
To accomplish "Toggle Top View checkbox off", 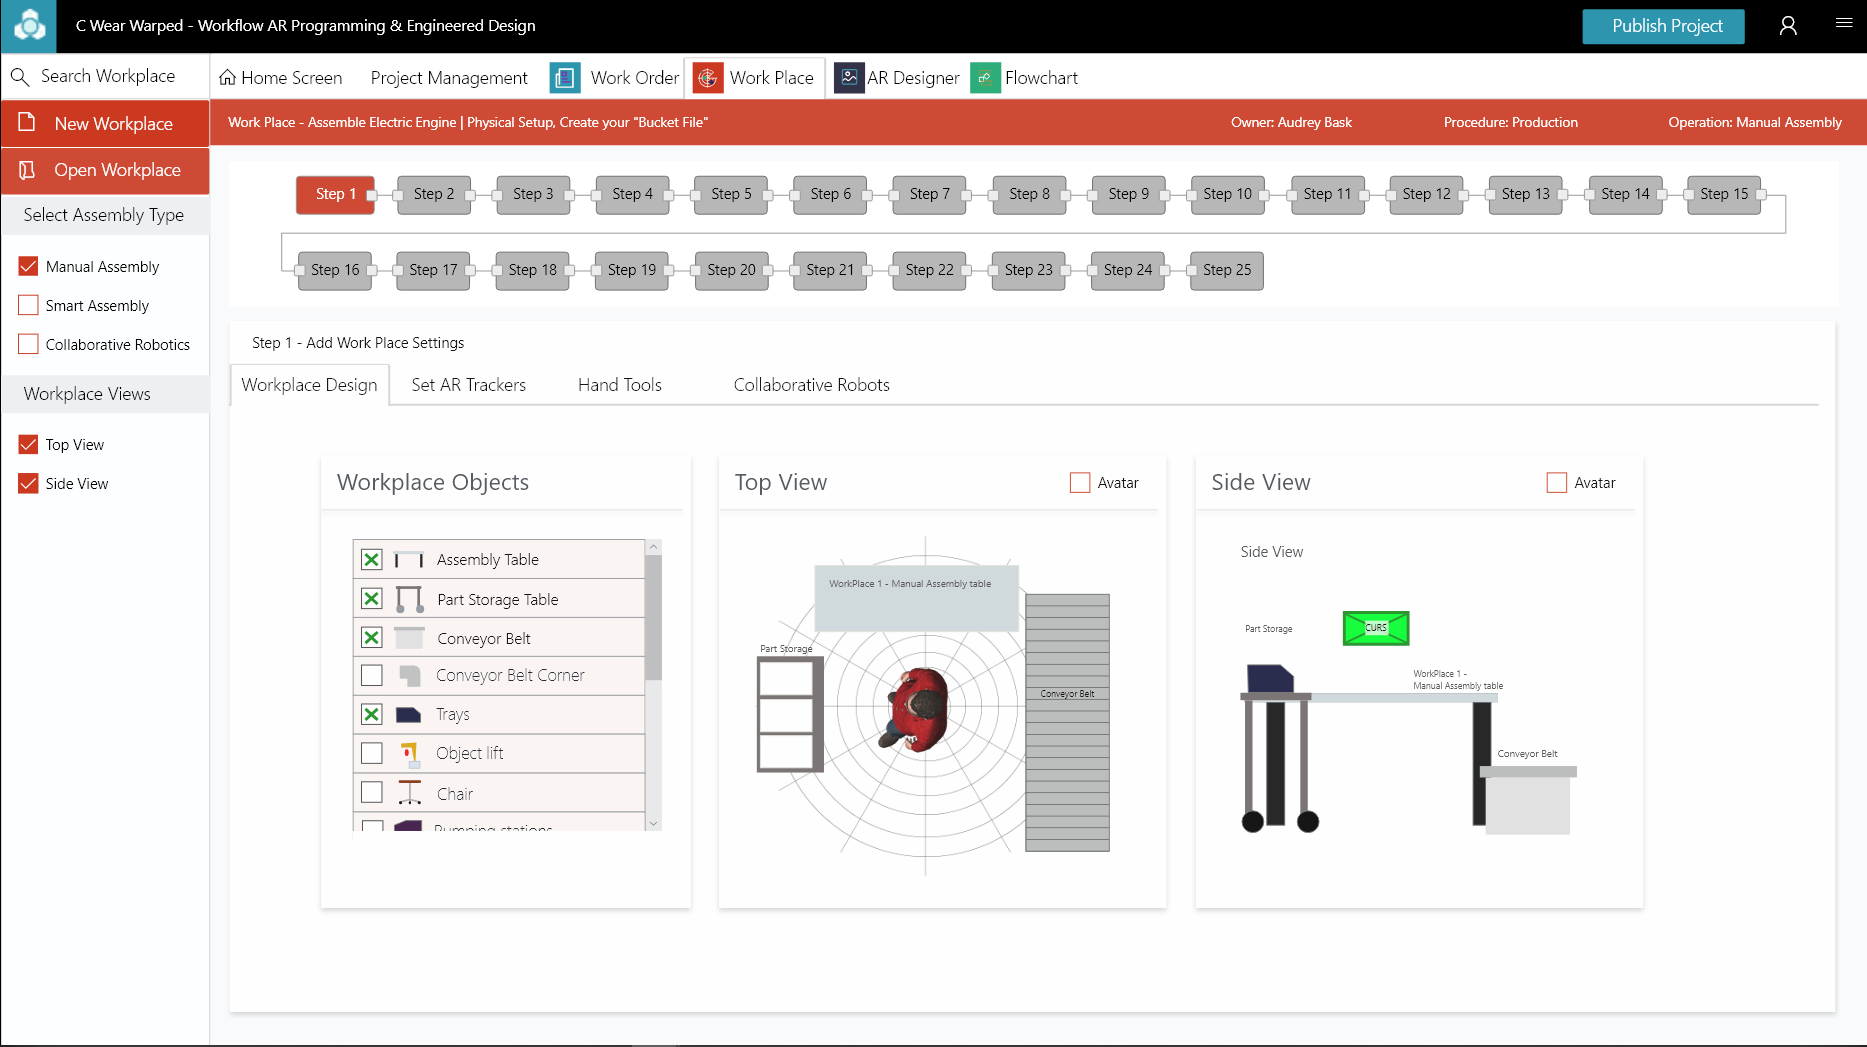I will tap(28, 444).
